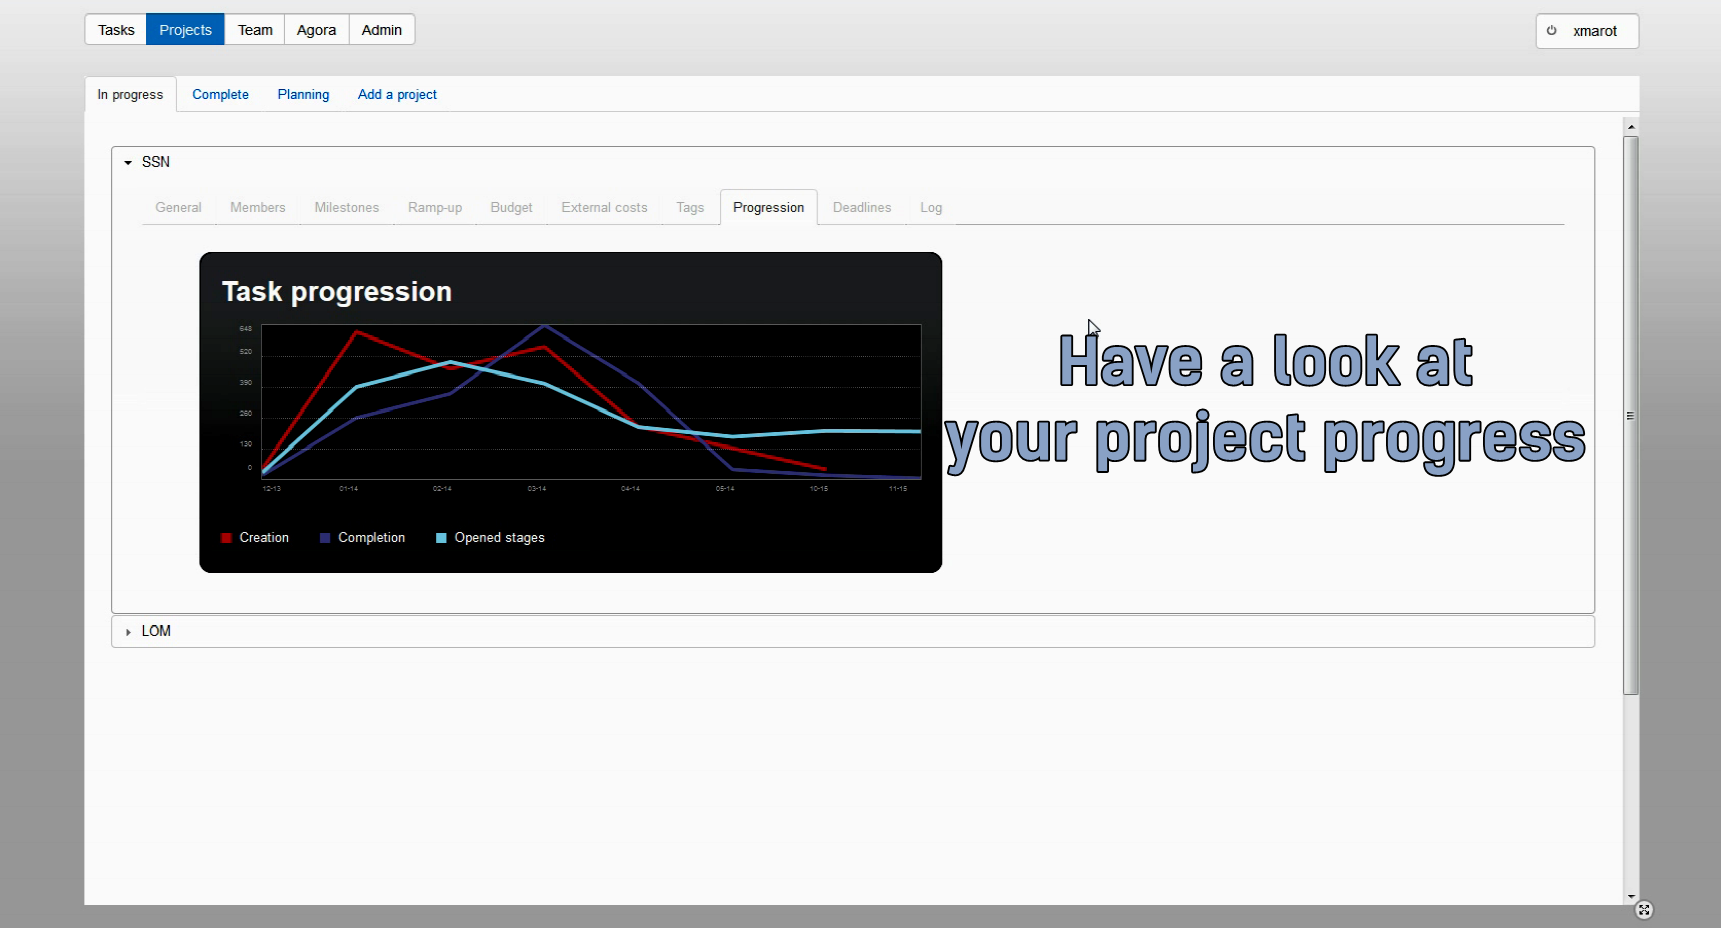Show the Milestones tab
The width and height of the screenshot is (1721, 928).
(x=347, y=207)
